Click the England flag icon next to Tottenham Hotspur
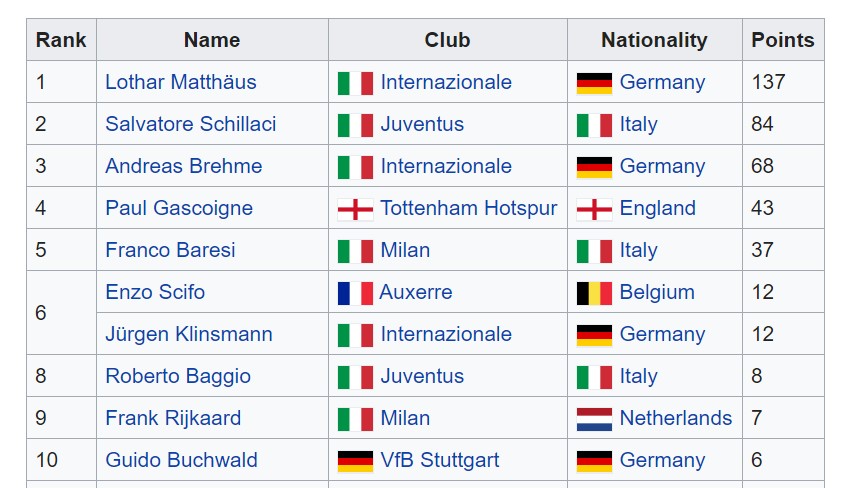 point(355,209)
